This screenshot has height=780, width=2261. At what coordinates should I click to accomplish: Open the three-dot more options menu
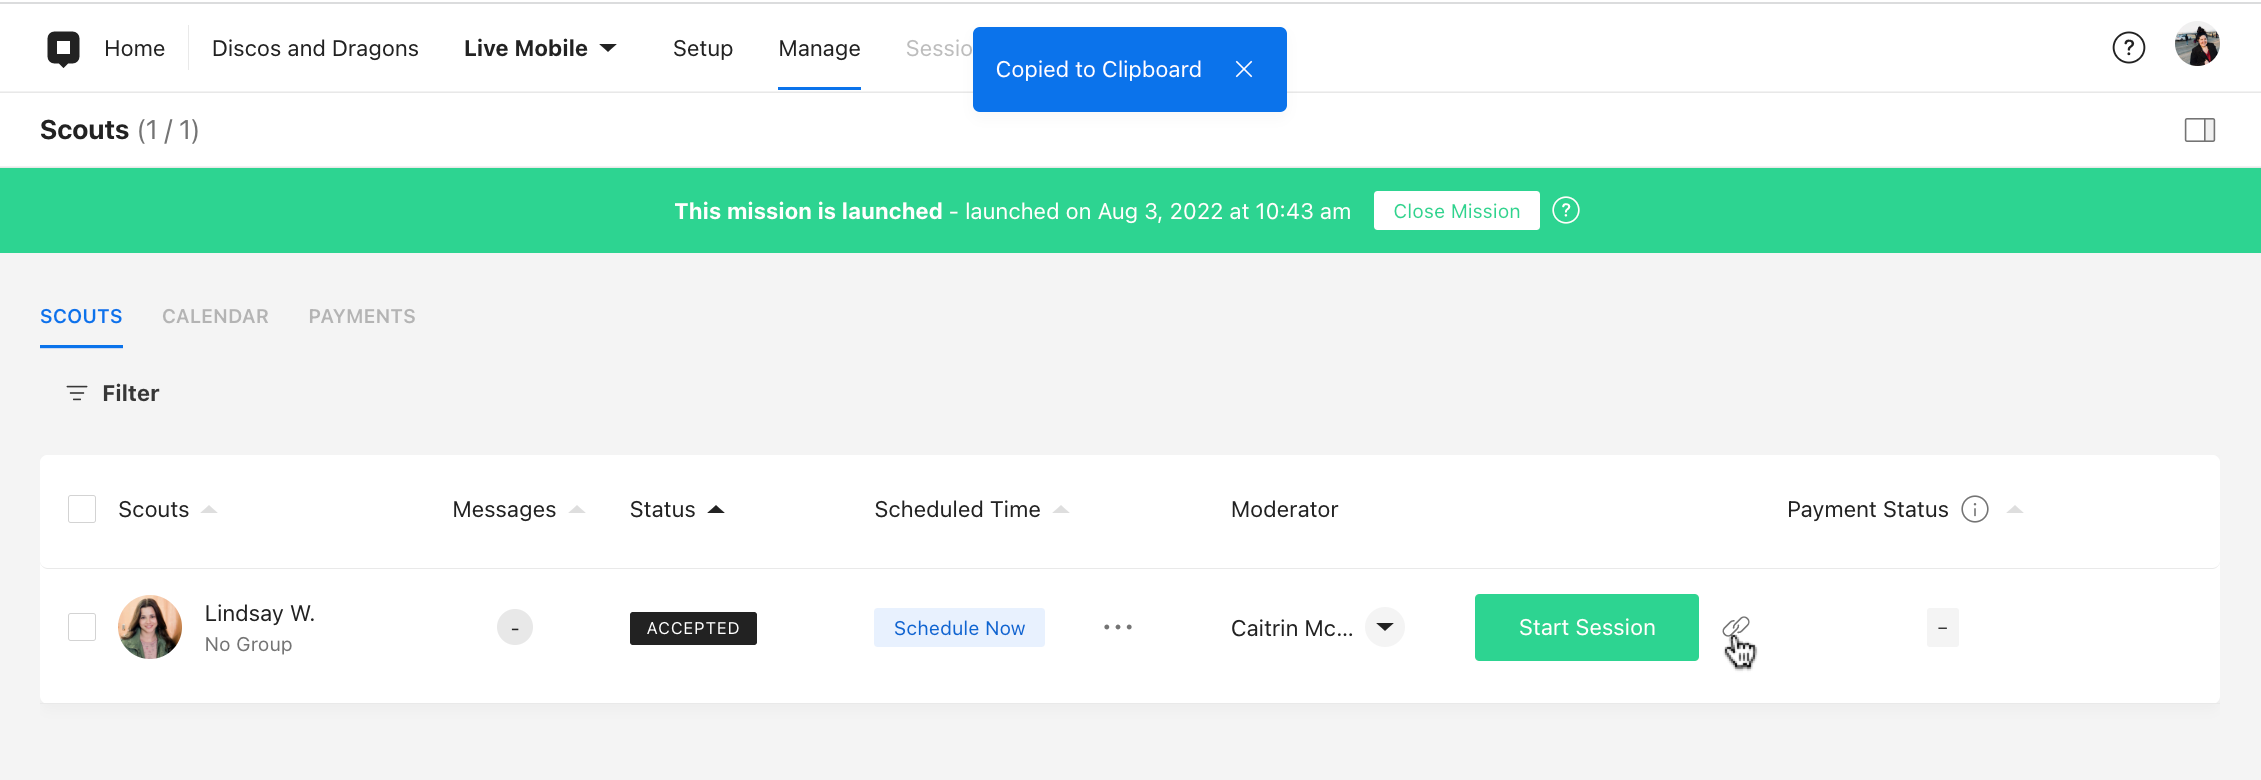[x=1117, y=628]
